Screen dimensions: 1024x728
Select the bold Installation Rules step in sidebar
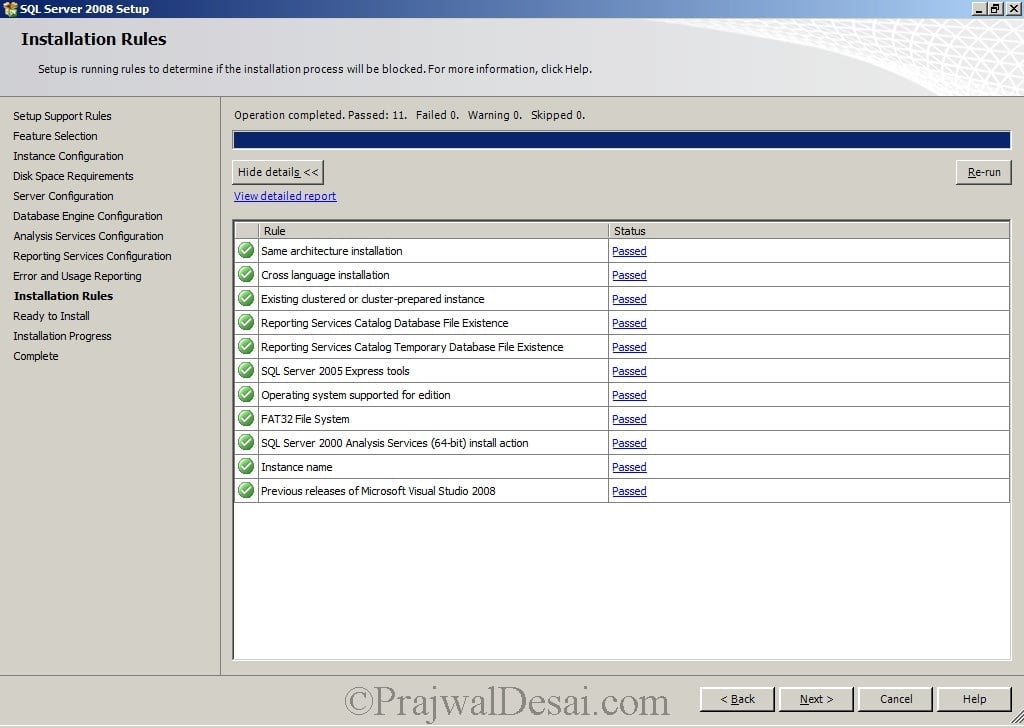[63, 296]
